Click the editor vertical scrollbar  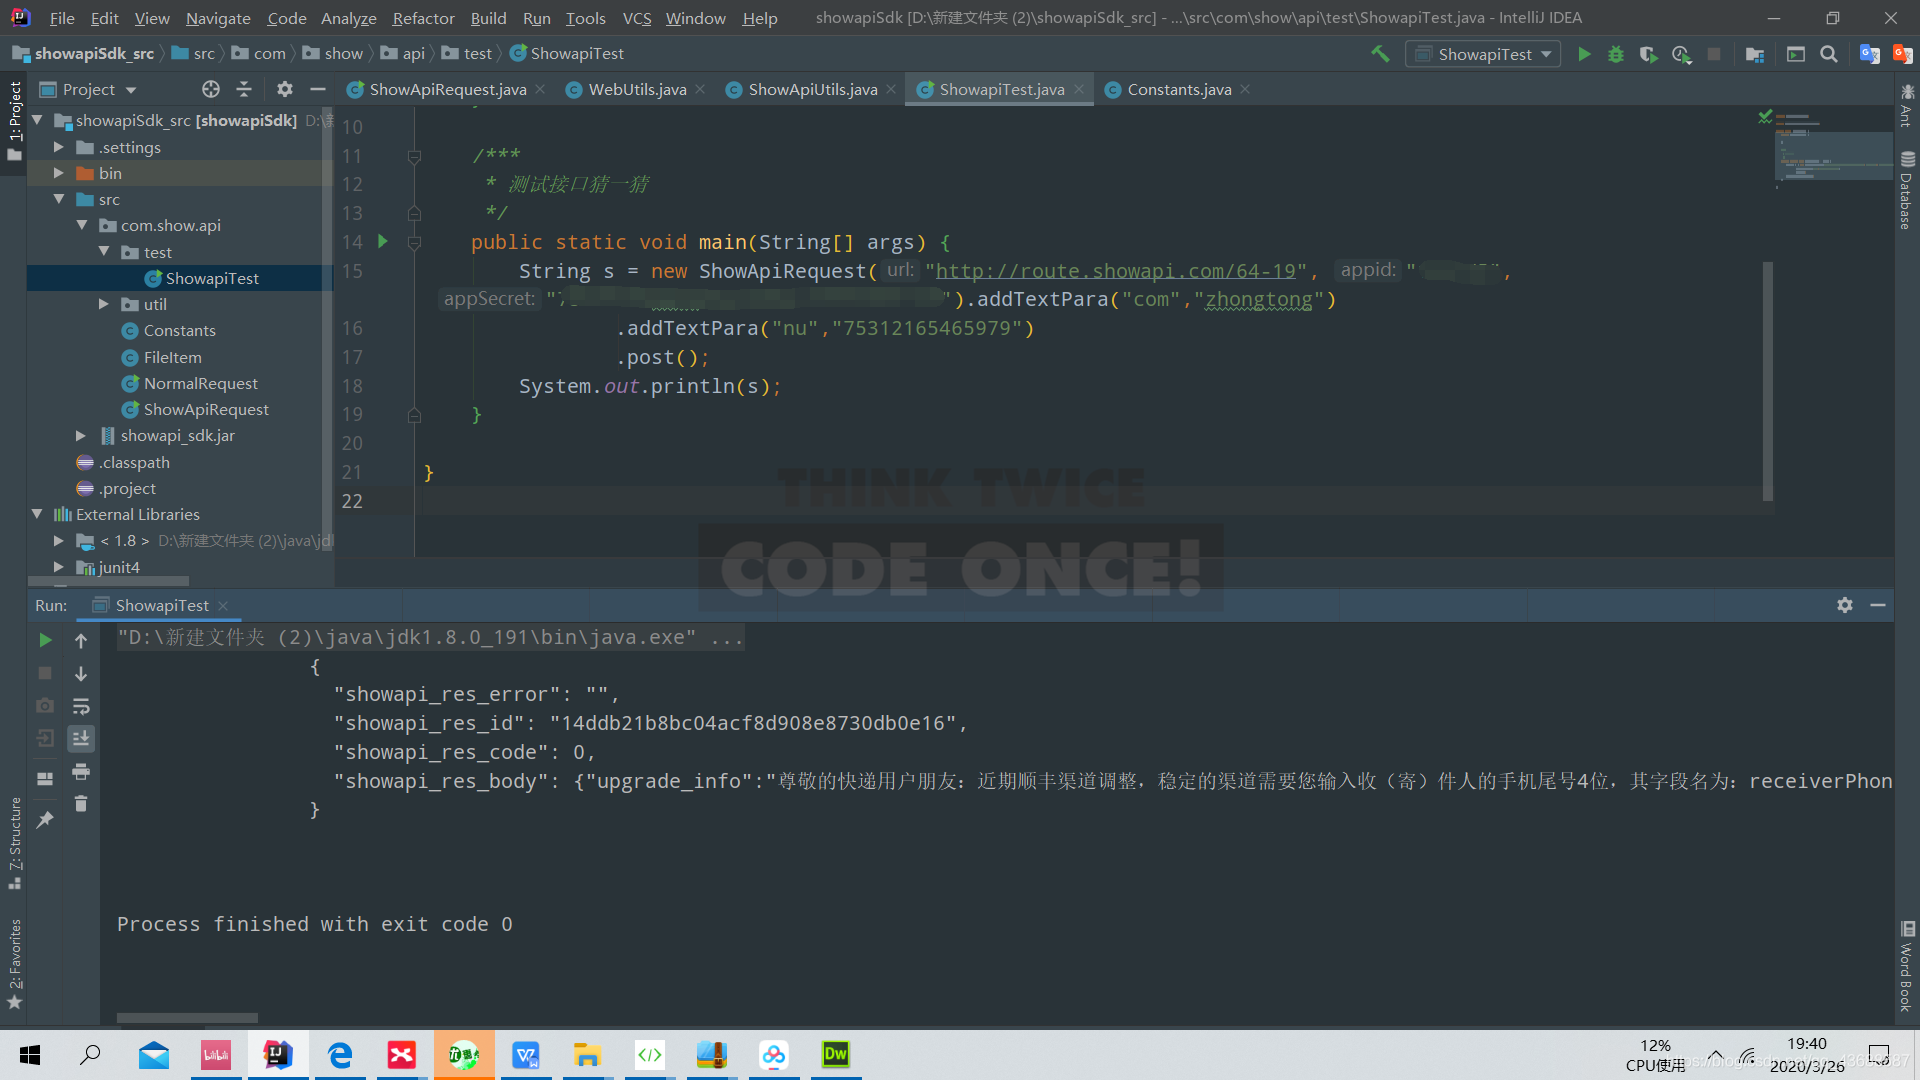(1767, 380)
